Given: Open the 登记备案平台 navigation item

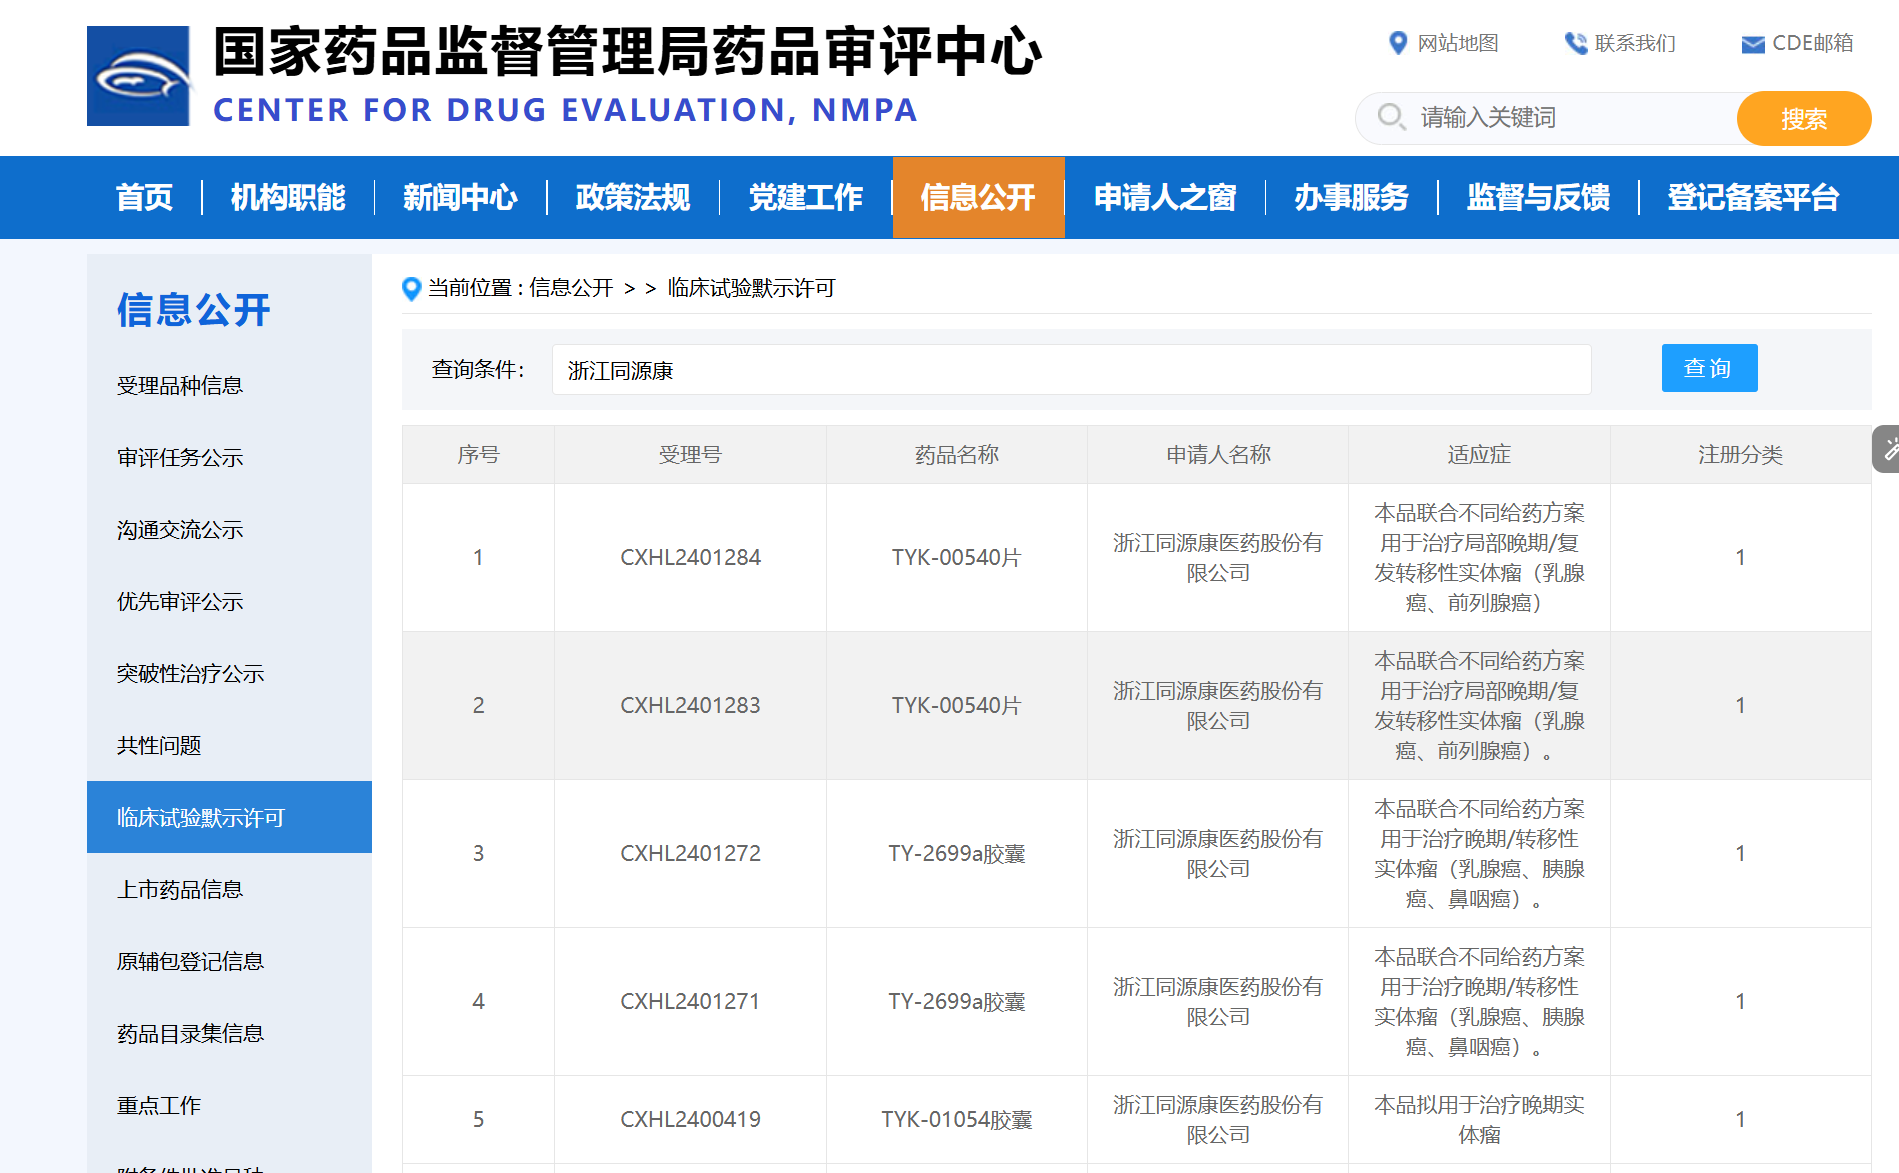Looking at the screenshot, I should click(x=1753, y=197).
